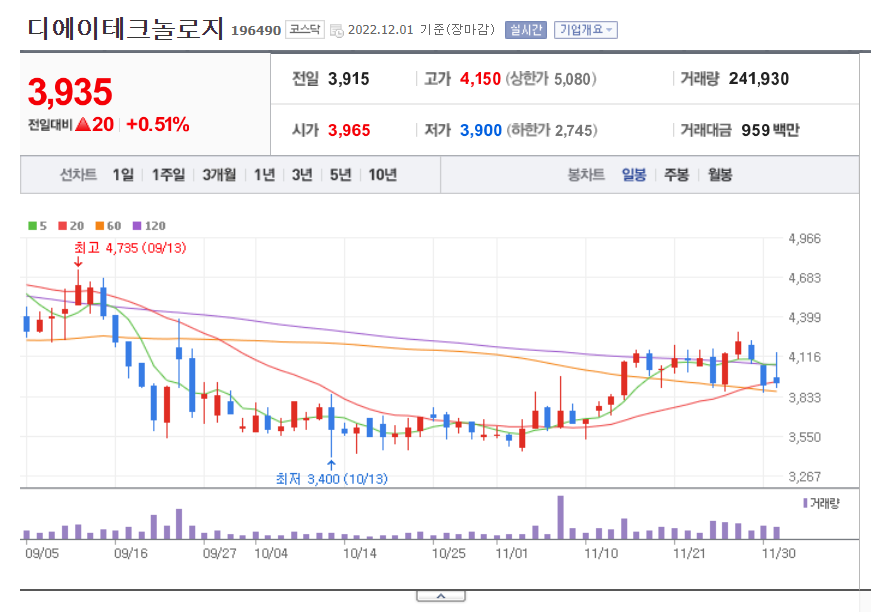Click the 하한가 2,745 text

(552, 130)
